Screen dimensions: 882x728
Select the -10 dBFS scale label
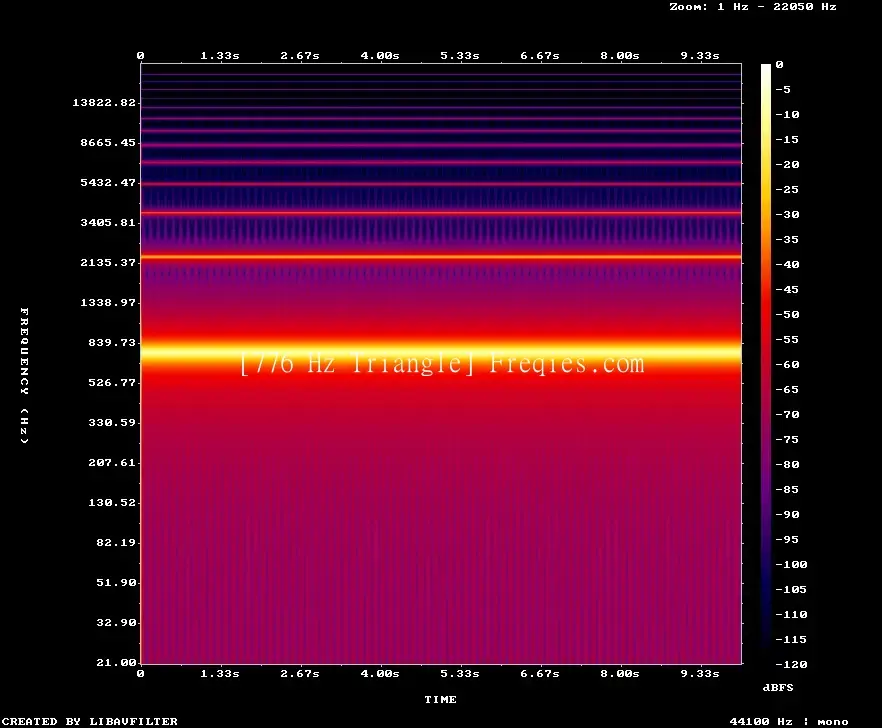pyautogui.click(x=787, y=114)
